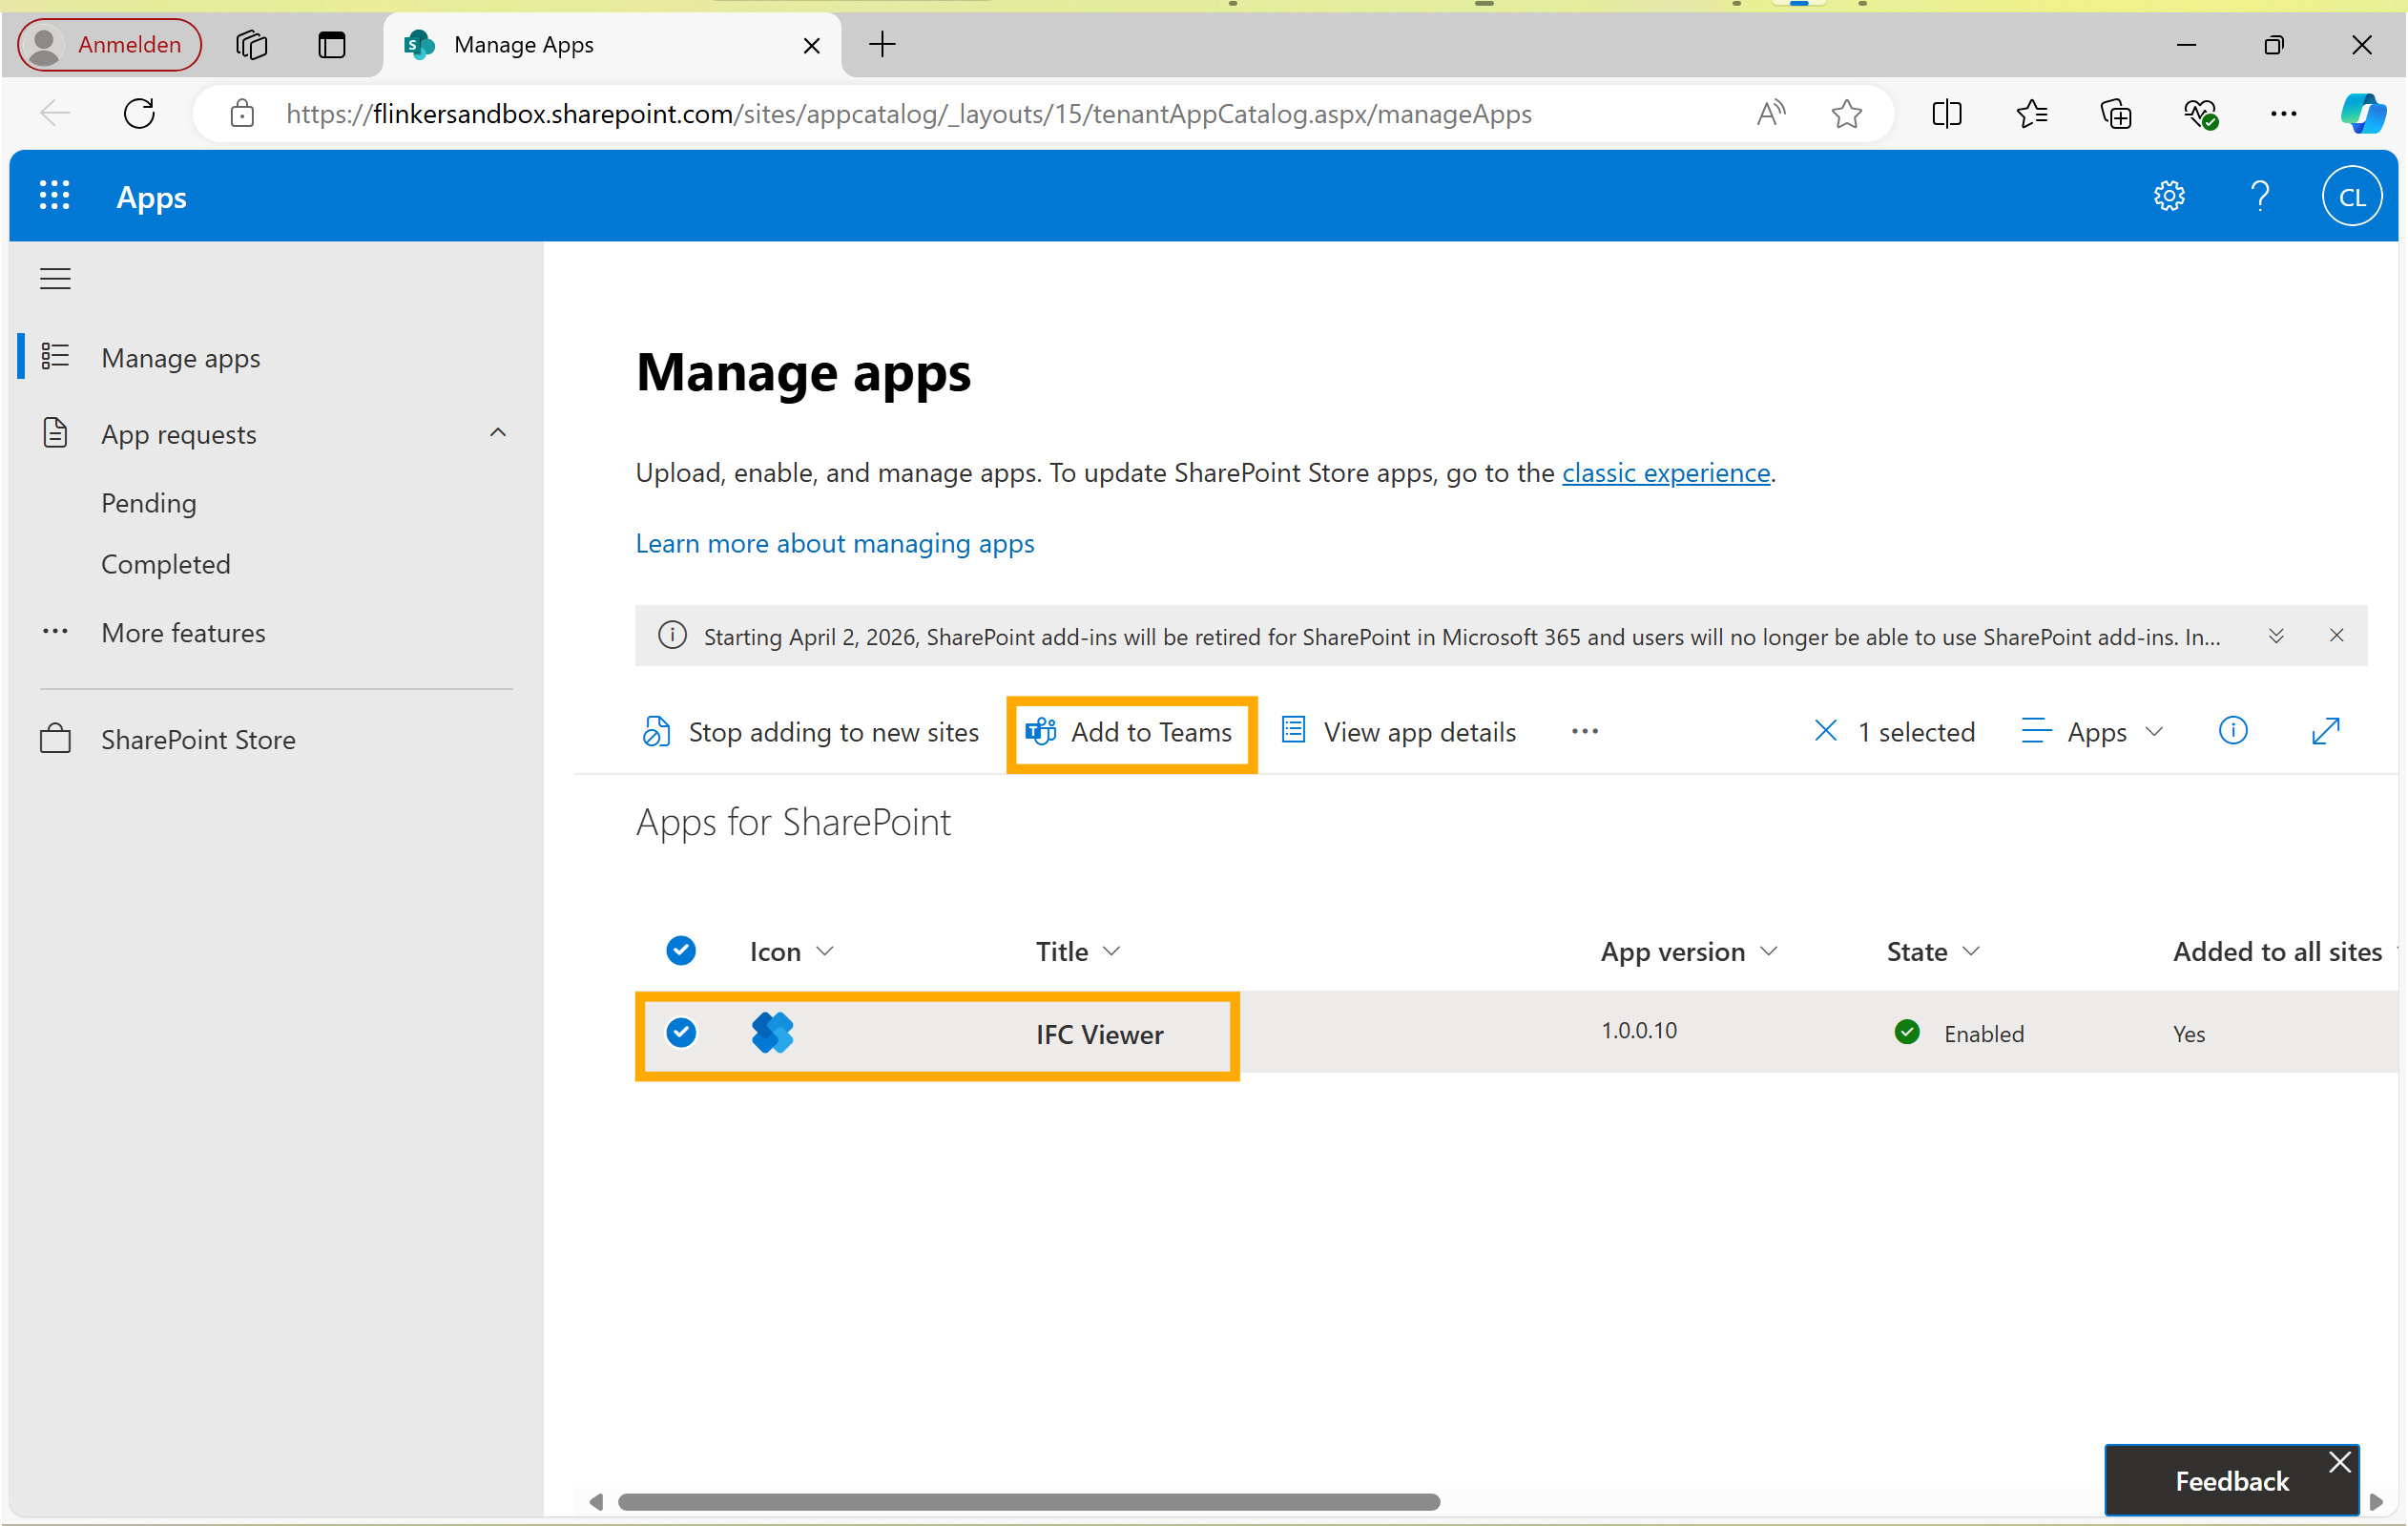Deselect the IFC Viewer row checkbox
This screenshot has width=2408, height=1526.
(x=681, y=1032)
